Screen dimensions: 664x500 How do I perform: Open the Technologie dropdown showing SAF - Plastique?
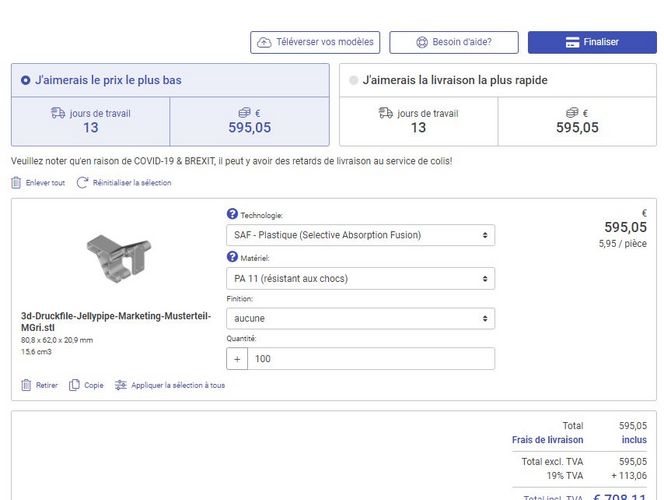(x=360, y=235)
